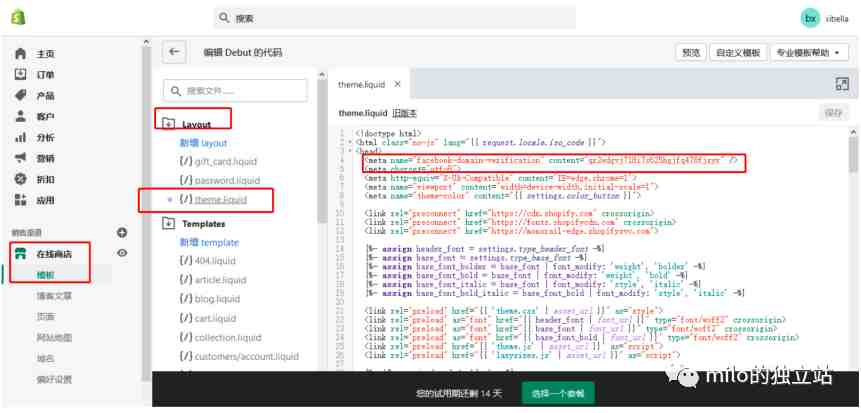Click the eye icon to view online store
The image size is (861, 413).
[x=122, y=253]
